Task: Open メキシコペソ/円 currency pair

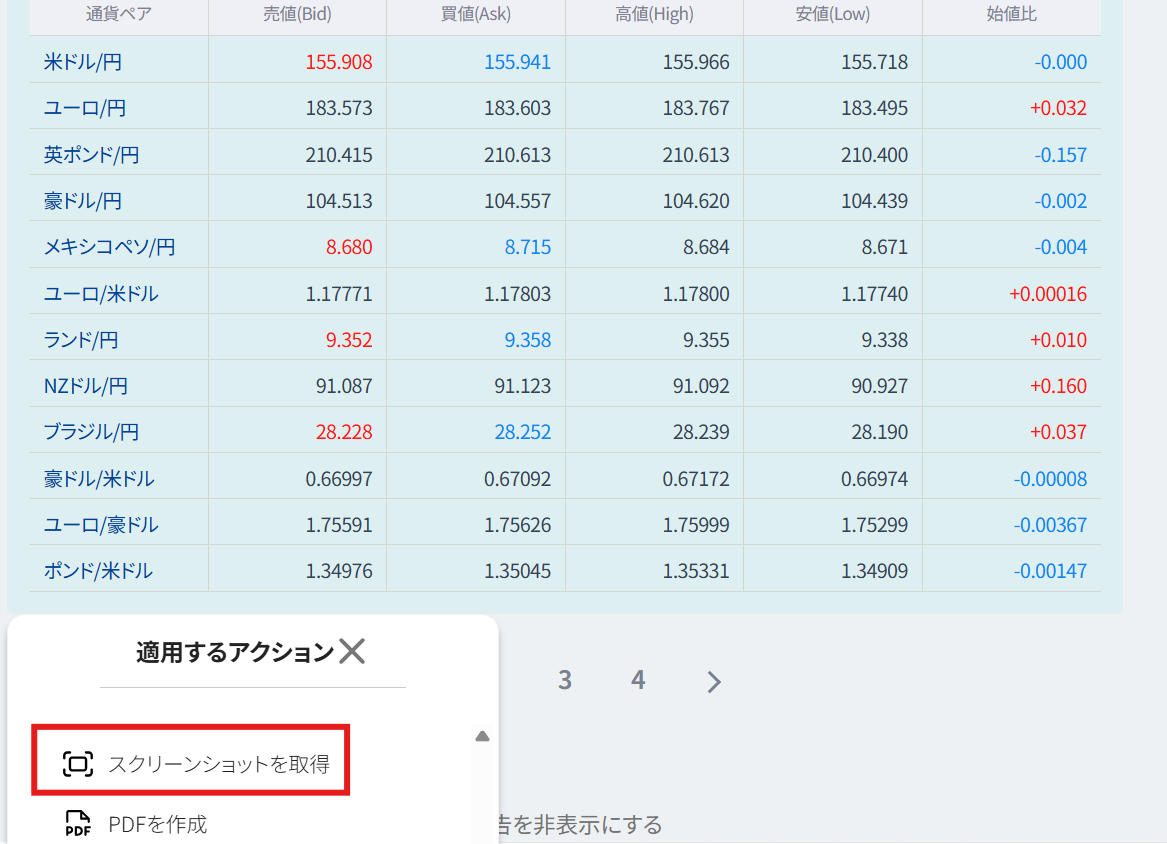Action: 109,247
